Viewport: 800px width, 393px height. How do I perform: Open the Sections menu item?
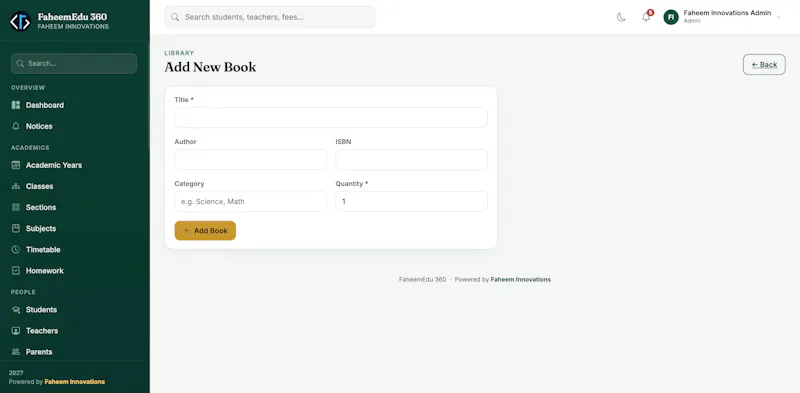tap(73, 207)
